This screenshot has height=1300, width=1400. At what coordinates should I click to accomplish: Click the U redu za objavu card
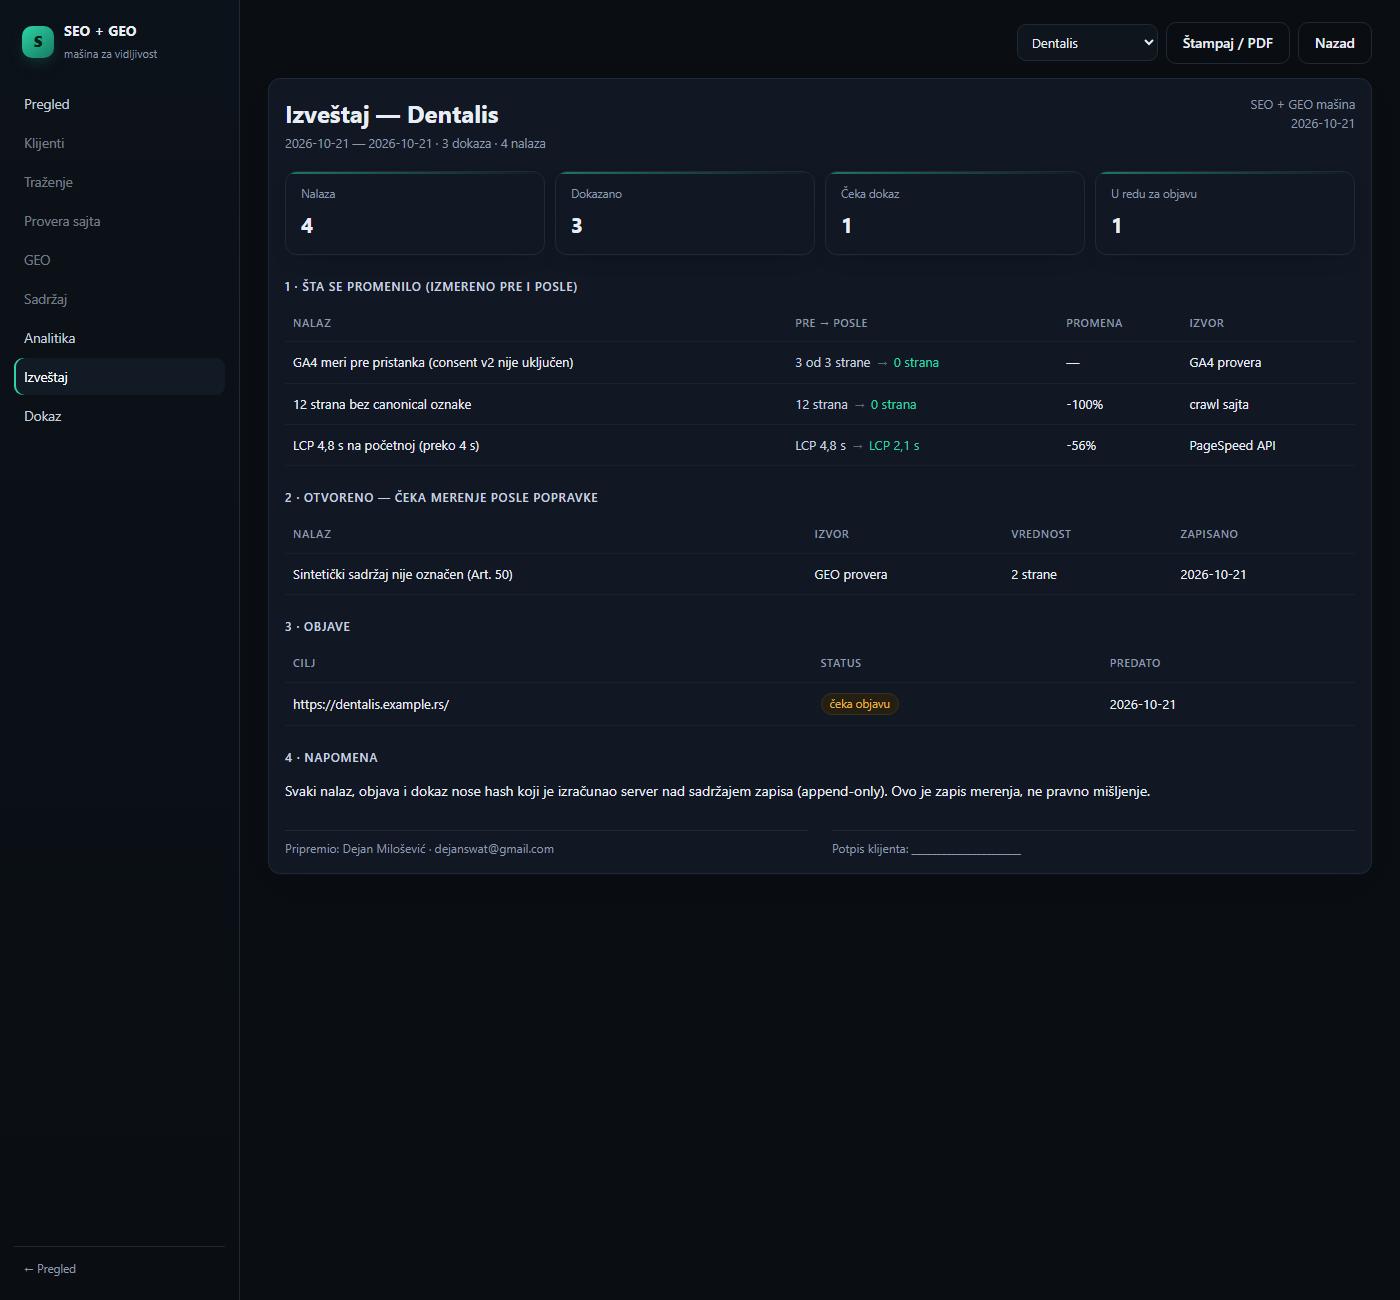1225,213
